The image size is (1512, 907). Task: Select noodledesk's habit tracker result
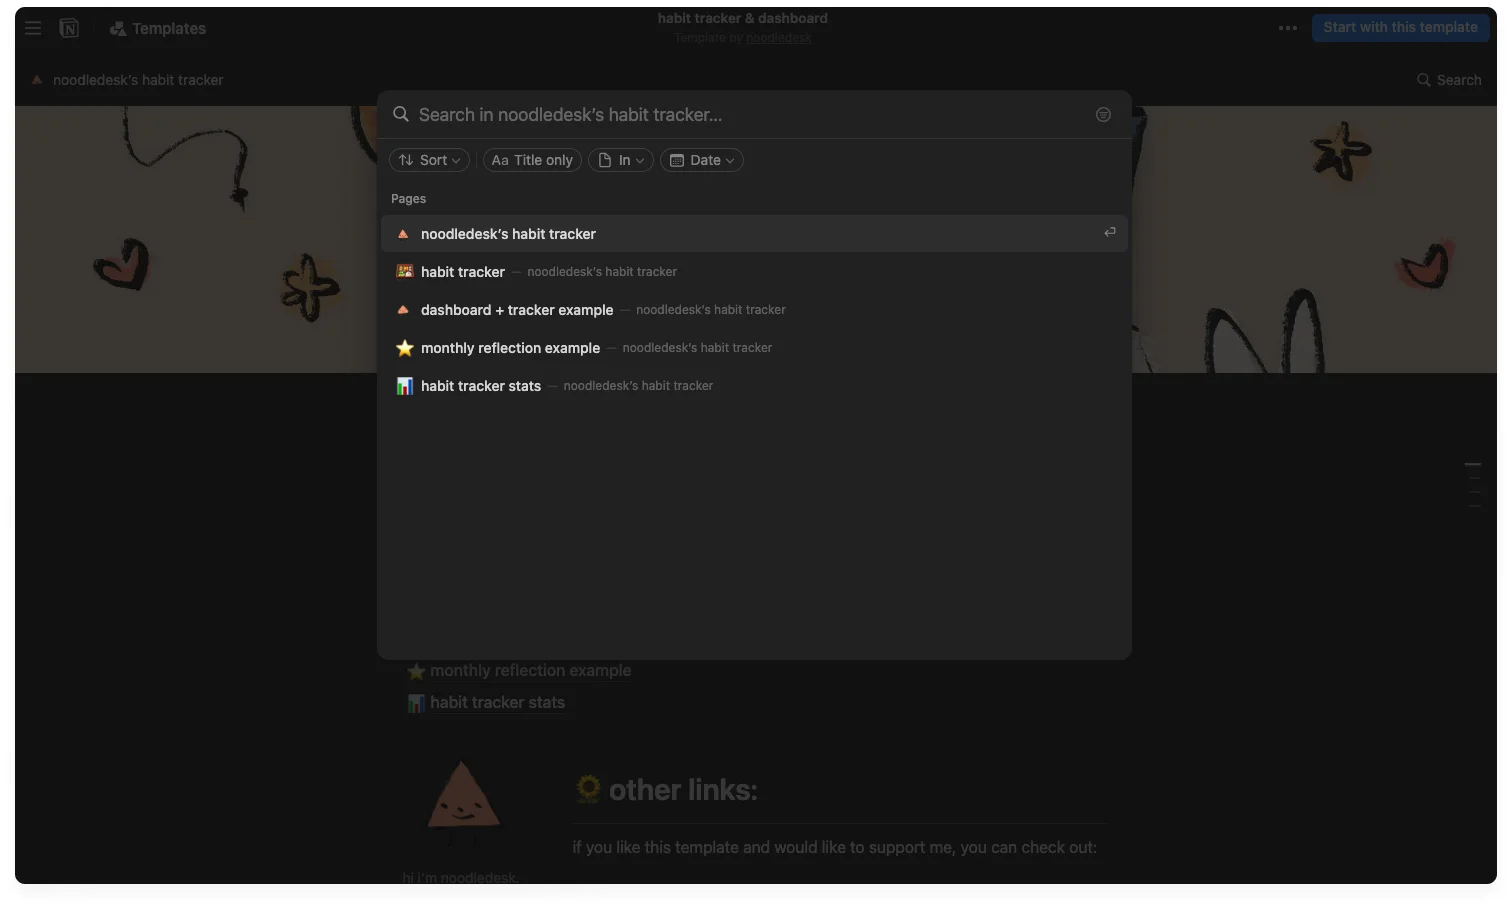pos(754,234)
